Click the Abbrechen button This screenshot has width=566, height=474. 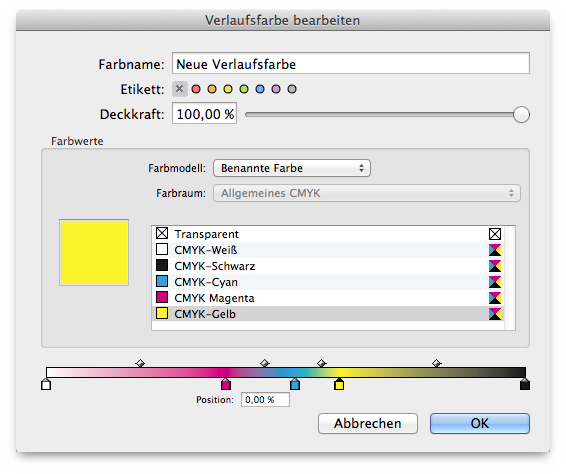tap(368, 423)
